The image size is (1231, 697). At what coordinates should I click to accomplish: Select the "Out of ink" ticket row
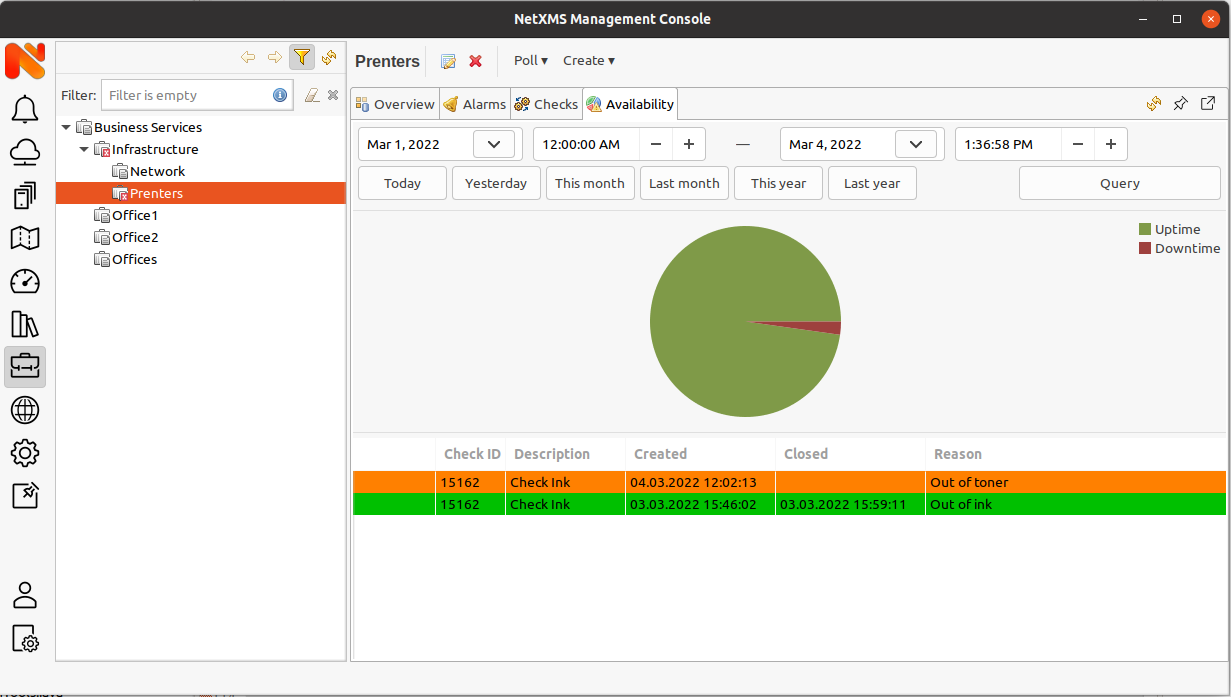pos(789,504)
